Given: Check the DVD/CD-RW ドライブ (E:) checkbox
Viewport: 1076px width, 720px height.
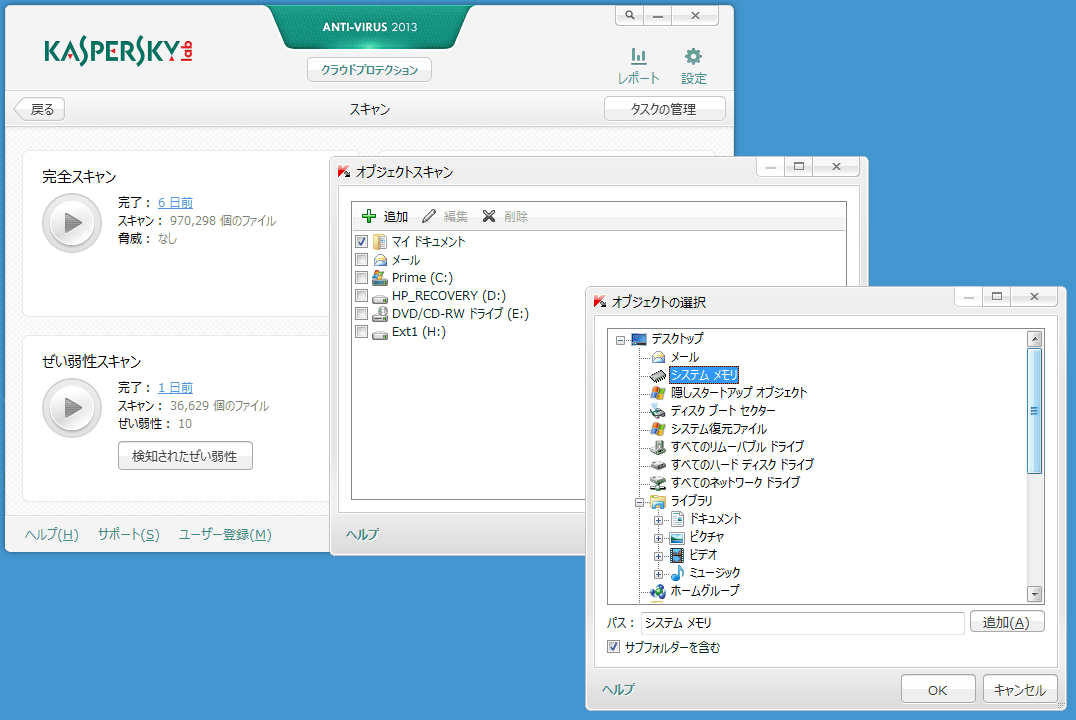Looking at the screenshot, I should tap(362, 314).
